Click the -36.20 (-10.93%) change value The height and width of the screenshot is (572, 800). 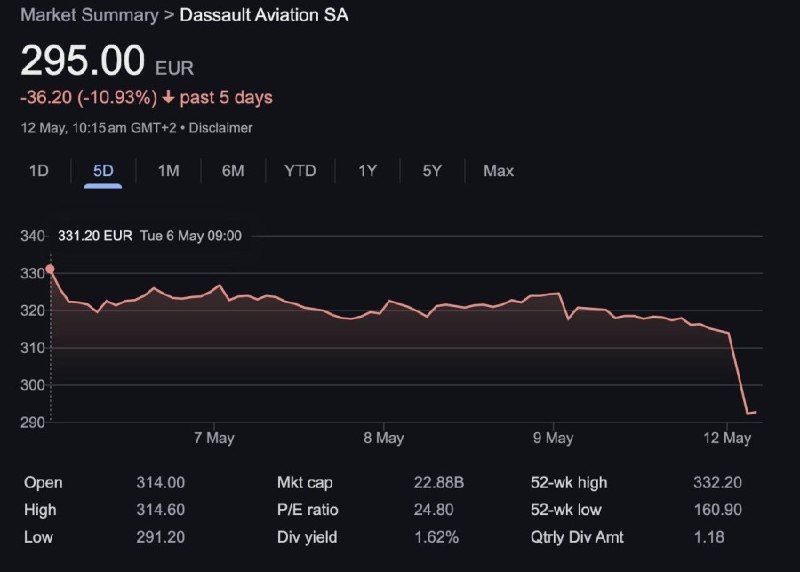[x=89, y=97]
